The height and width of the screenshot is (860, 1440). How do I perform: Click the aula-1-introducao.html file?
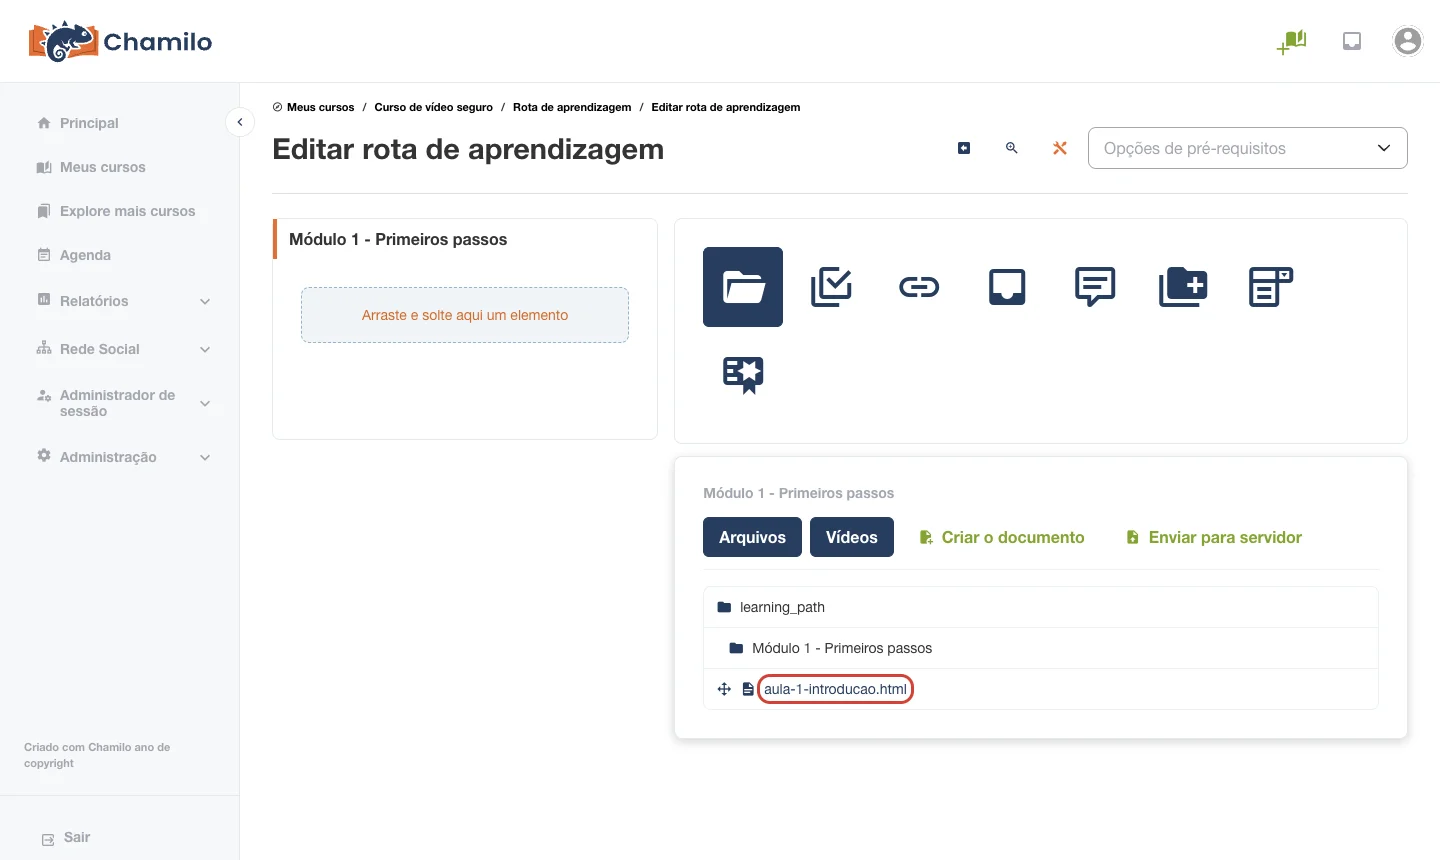[835, 689]
